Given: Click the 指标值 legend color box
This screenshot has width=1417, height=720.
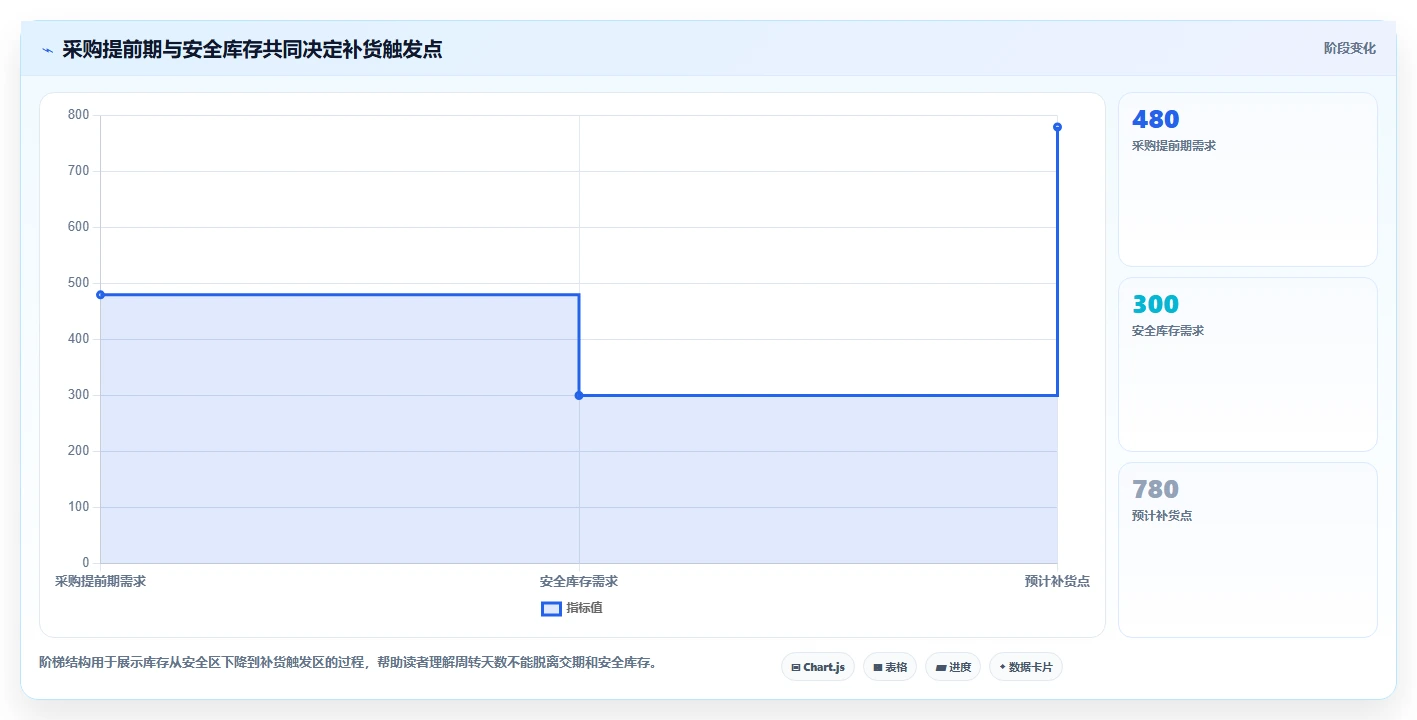Looking at the screenshot, I should 551,608.
